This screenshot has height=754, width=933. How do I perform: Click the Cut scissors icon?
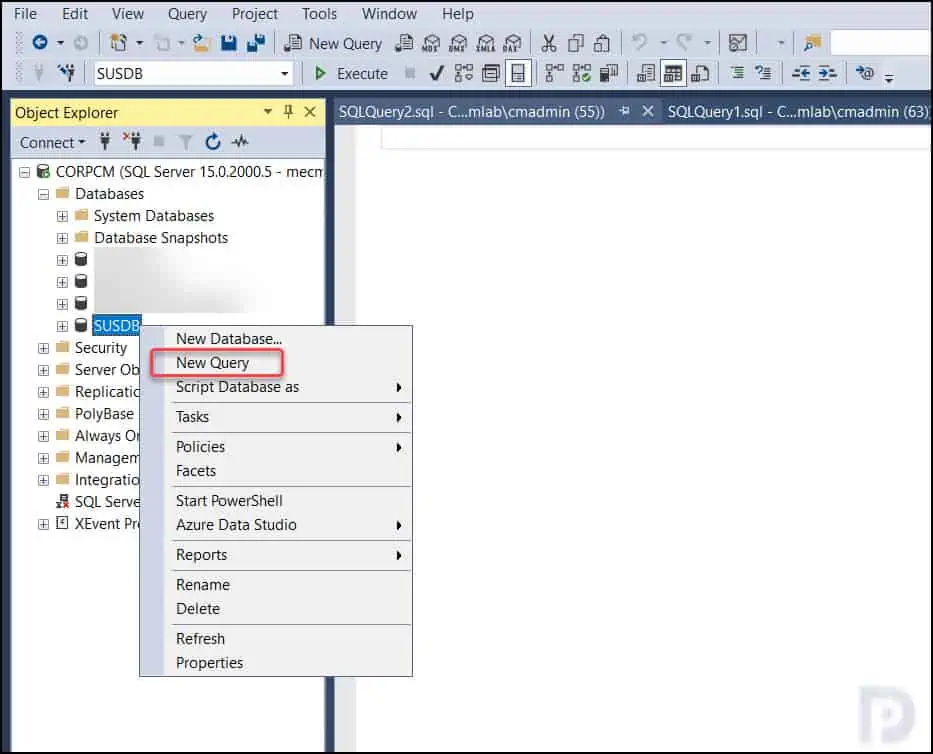click(549, 43)
